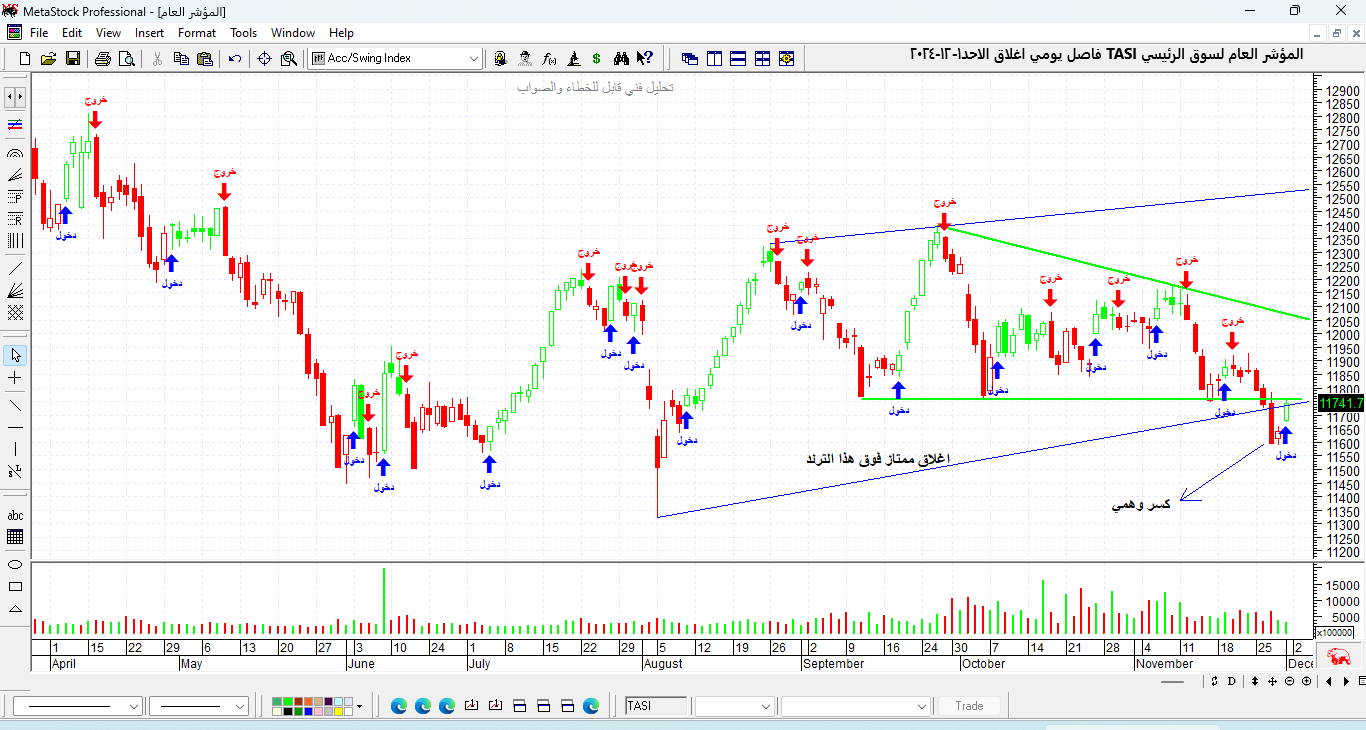The height and width of the screenshot is (730, 1366).
Task: Open the Edit menu
Action: pos(72,33)
